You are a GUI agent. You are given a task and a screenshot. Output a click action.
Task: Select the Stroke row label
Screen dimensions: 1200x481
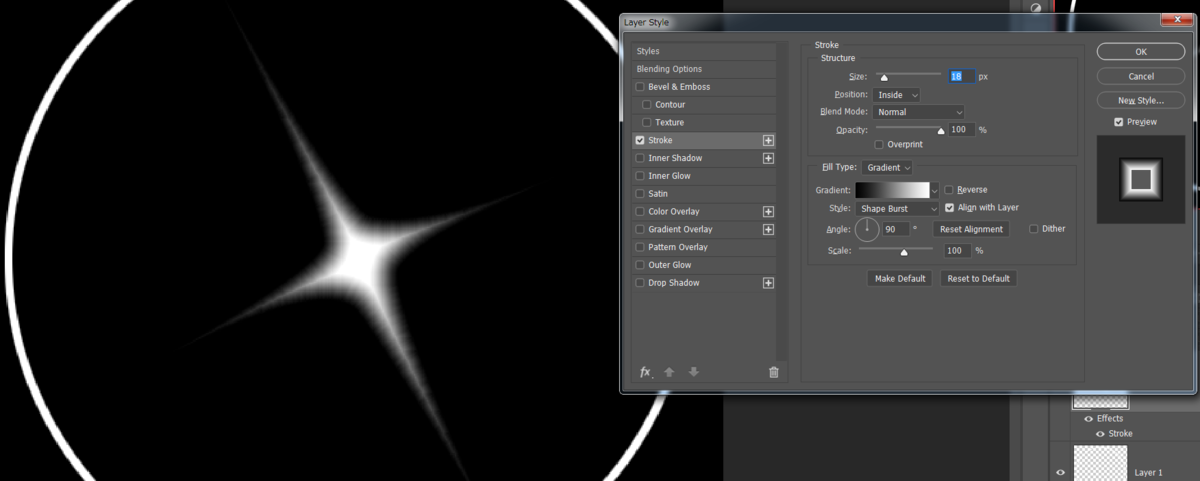click(661, 141)
